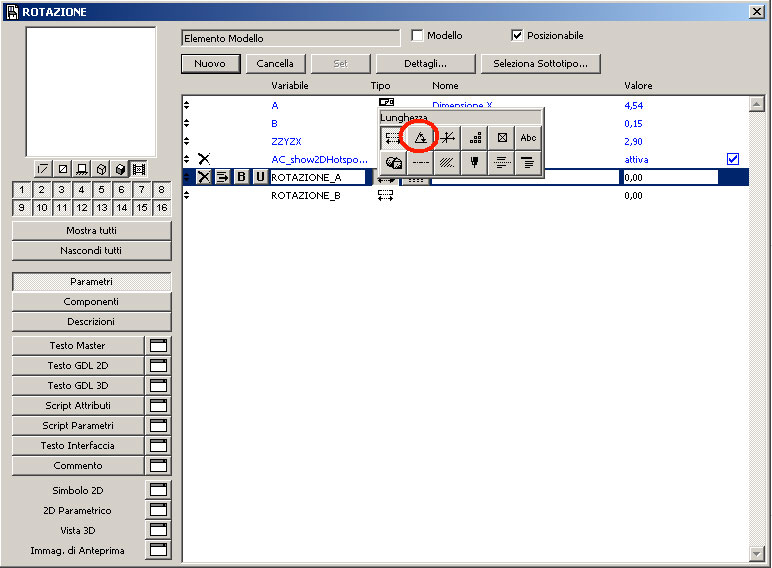Click the ROTAZIONE_A value field

tap(668, 177)
